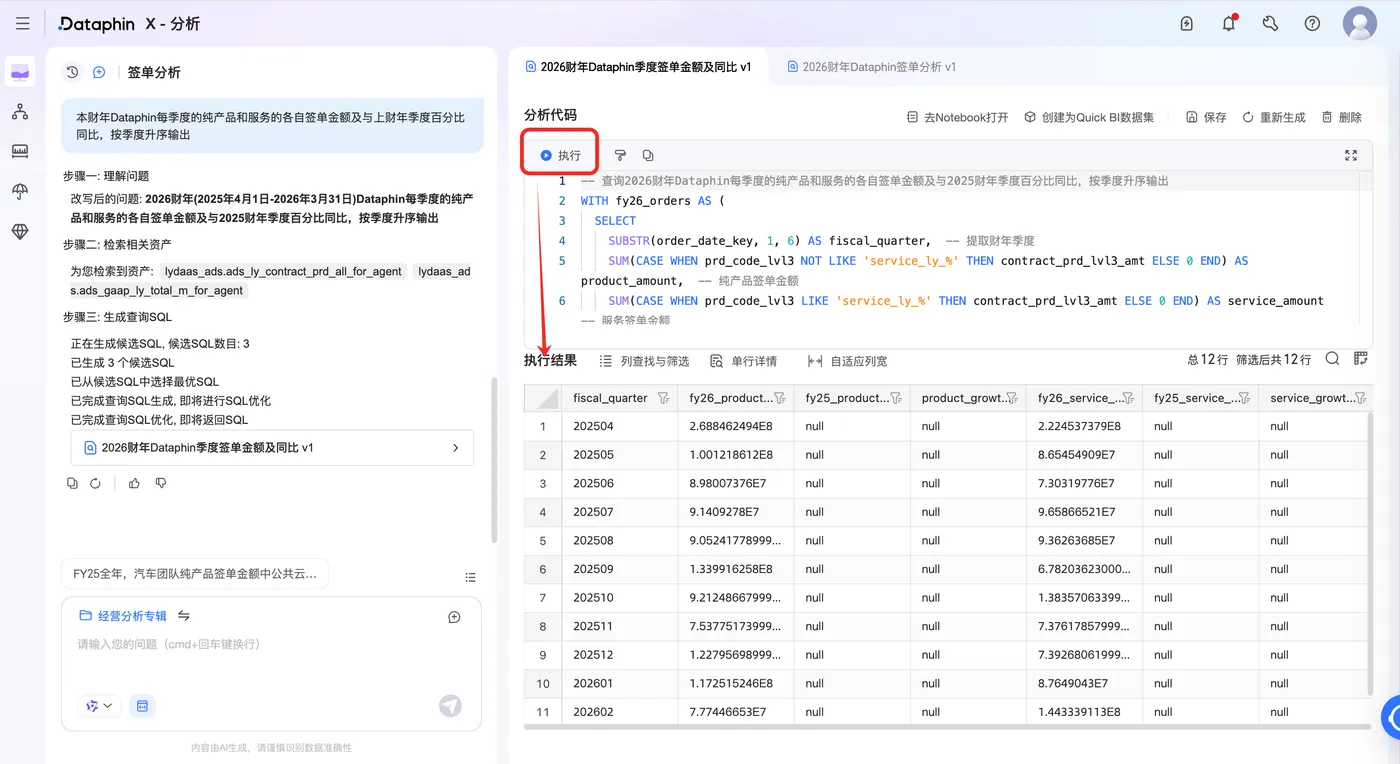Select the table's top-left select-all corner cell
The height and width of the screenshot is (764, 1400).
point(543,398)
